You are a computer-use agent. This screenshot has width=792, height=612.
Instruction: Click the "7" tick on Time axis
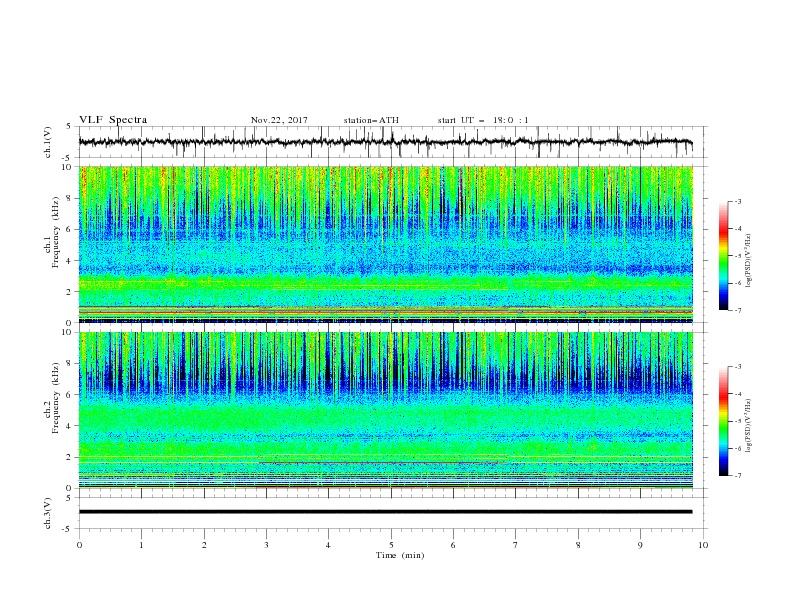coord(516,545)
